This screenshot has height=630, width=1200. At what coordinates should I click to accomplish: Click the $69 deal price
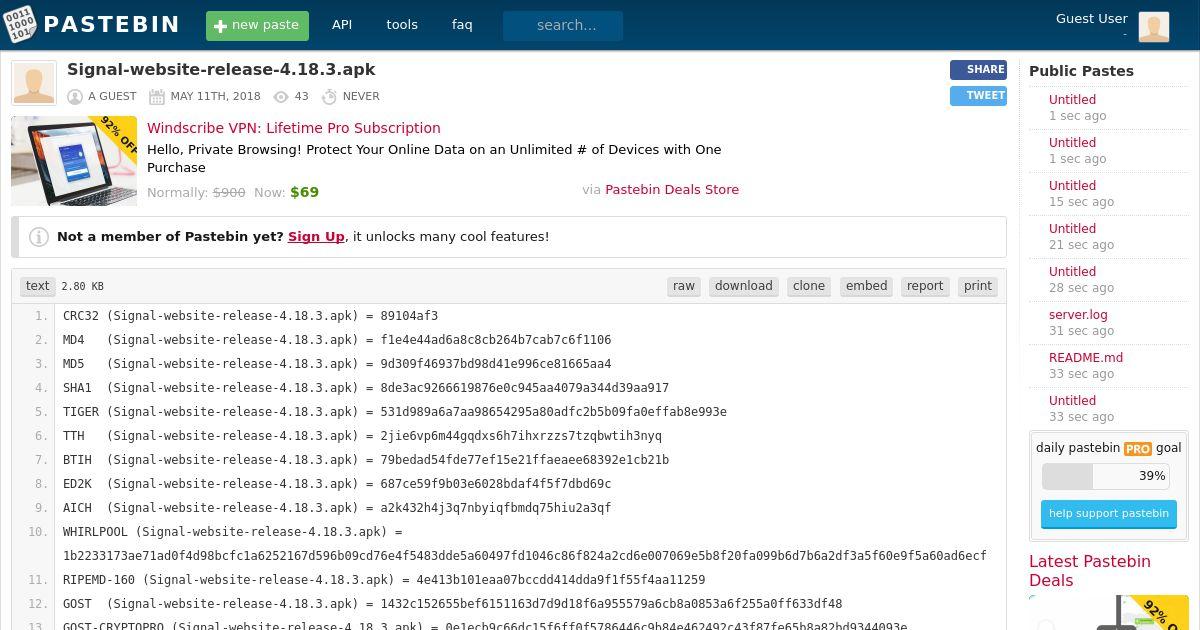(304, 192)
